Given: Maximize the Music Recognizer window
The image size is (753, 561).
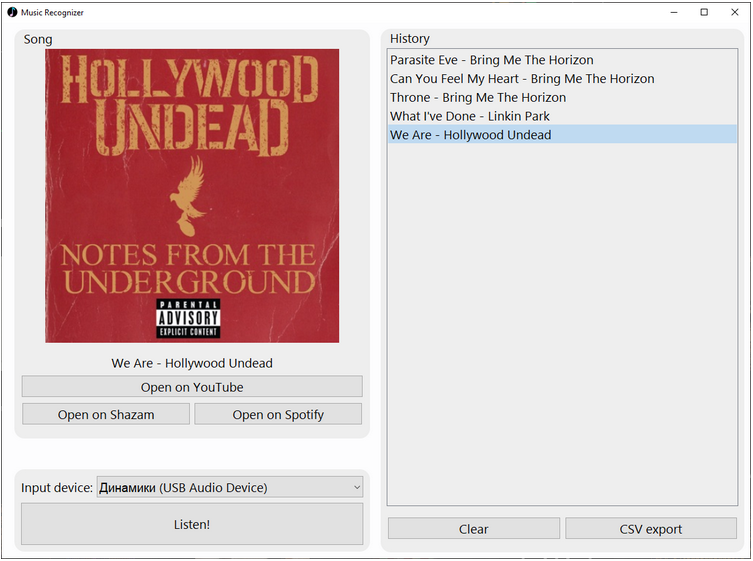Looking at the screenshot, I should [704, 12].
